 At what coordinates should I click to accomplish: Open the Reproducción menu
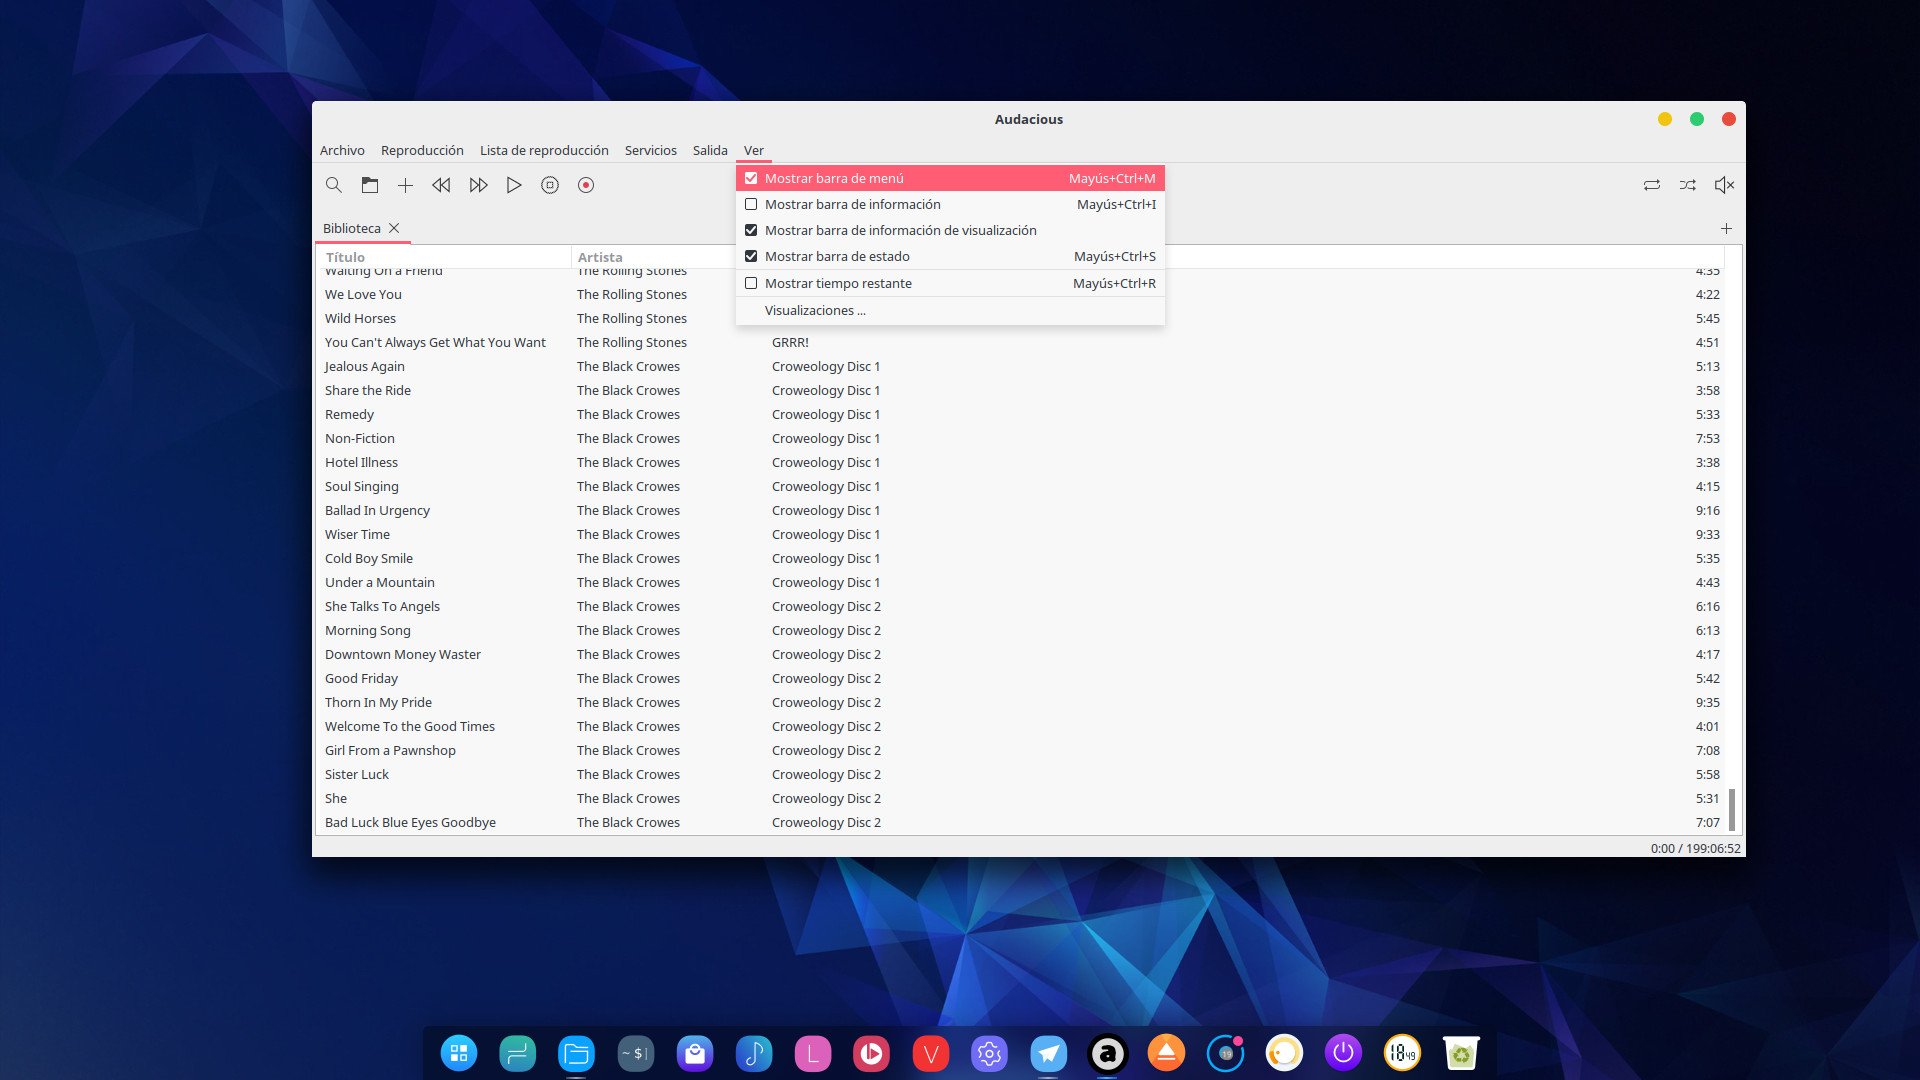click(422, 150)
